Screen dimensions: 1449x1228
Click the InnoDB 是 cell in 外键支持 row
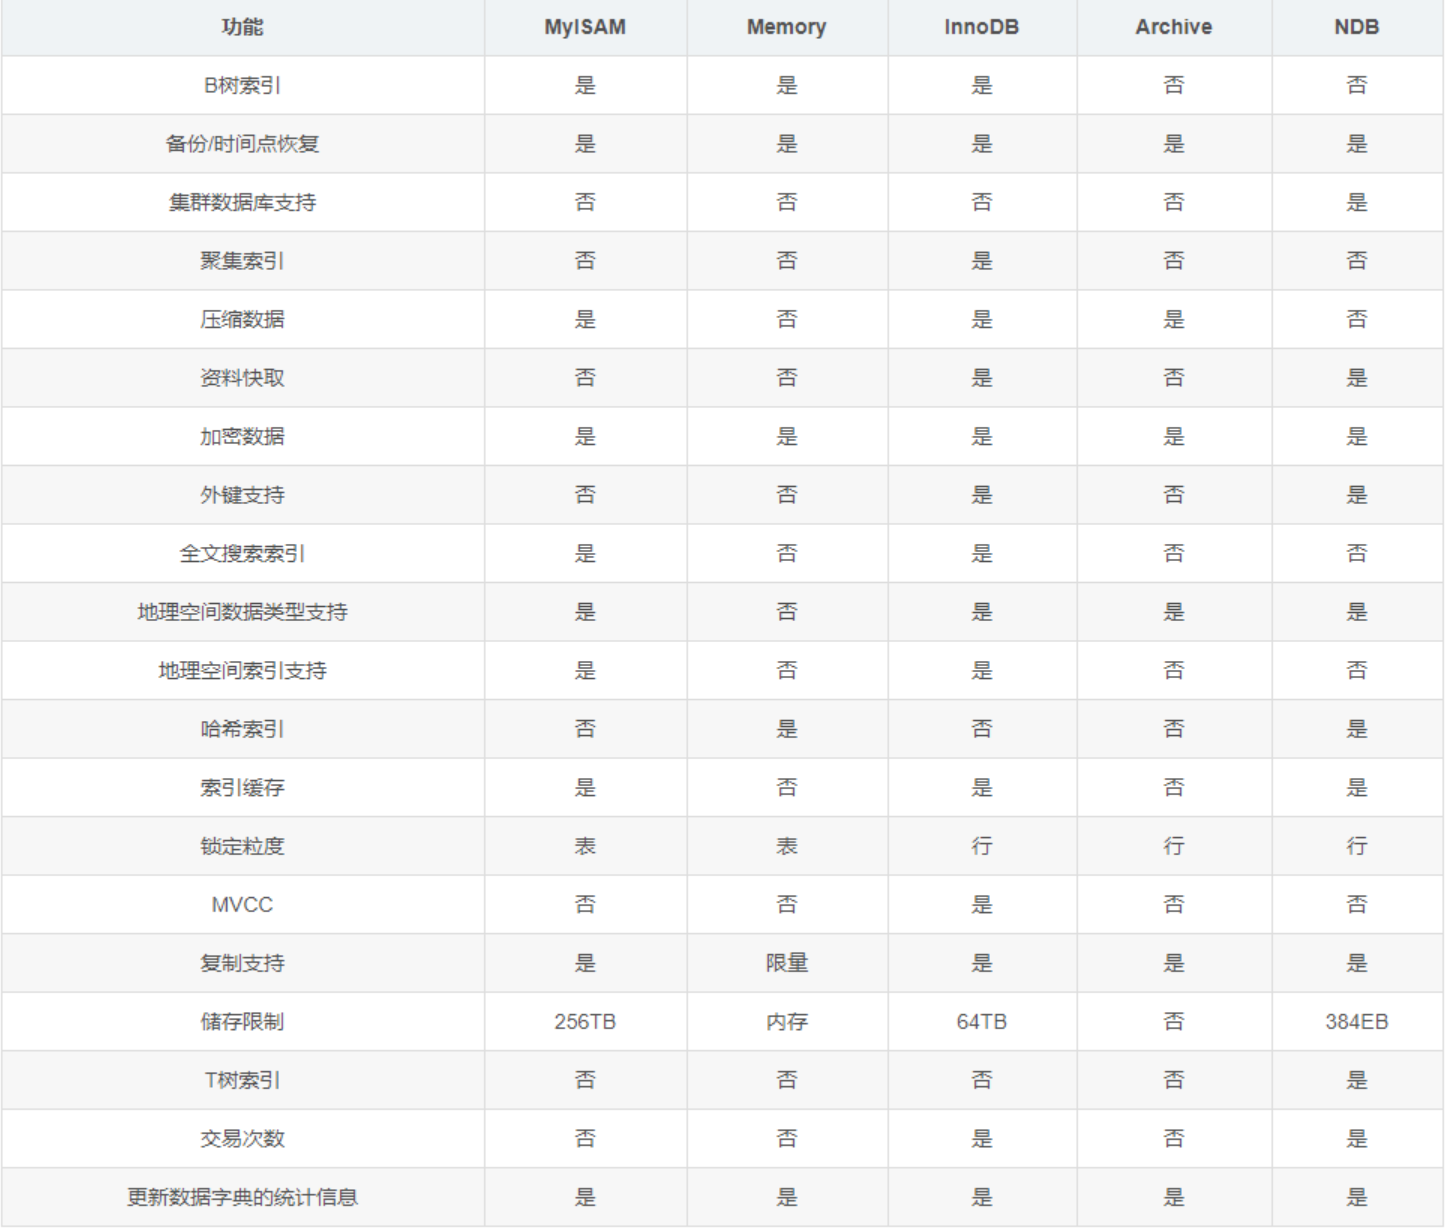(981, 495)
